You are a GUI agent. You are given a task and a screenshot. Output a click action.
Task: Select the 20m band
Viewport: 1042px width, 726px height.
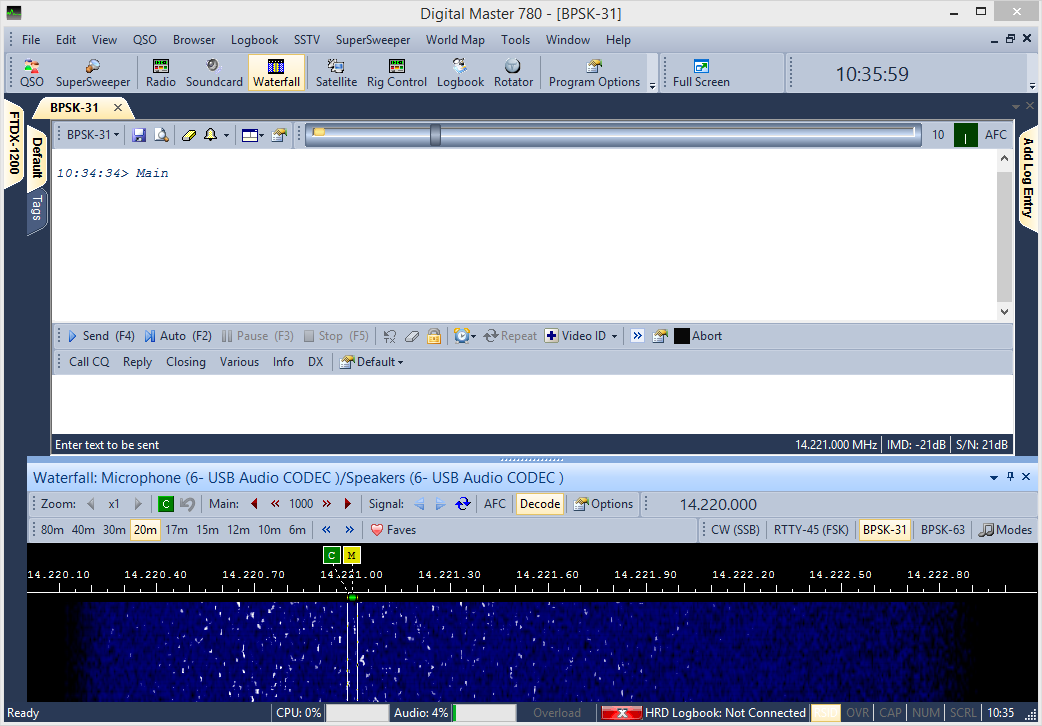point(145,530)
